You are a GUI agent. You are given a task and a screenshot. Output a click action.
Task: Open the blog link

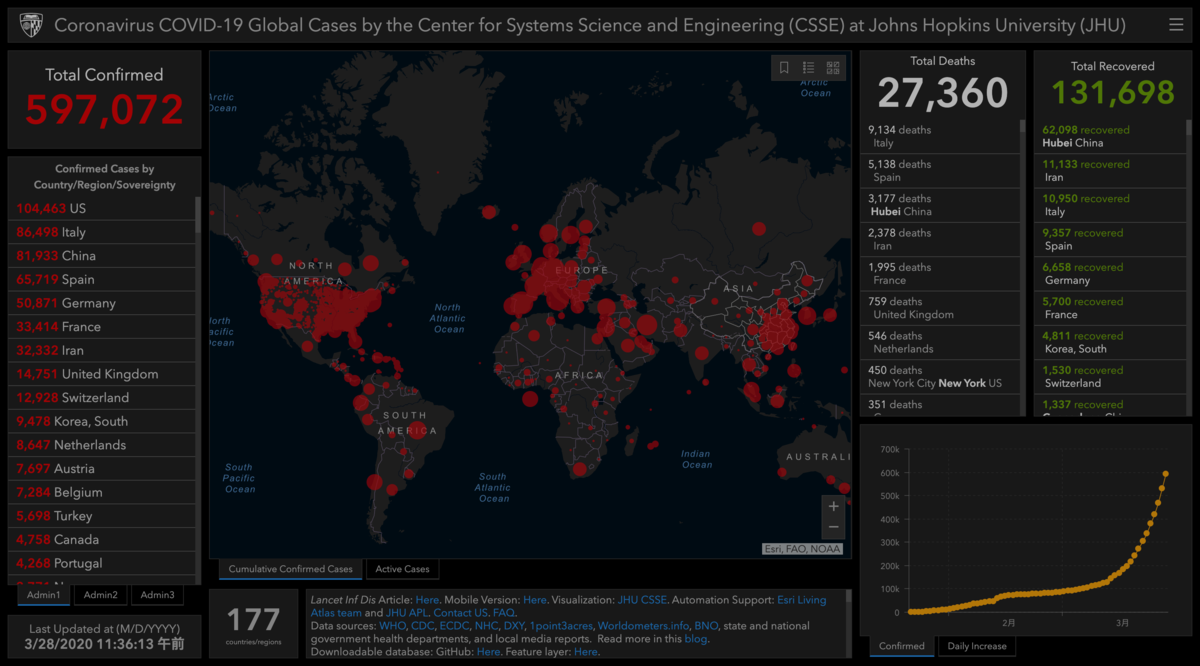(x=695, y=639)
